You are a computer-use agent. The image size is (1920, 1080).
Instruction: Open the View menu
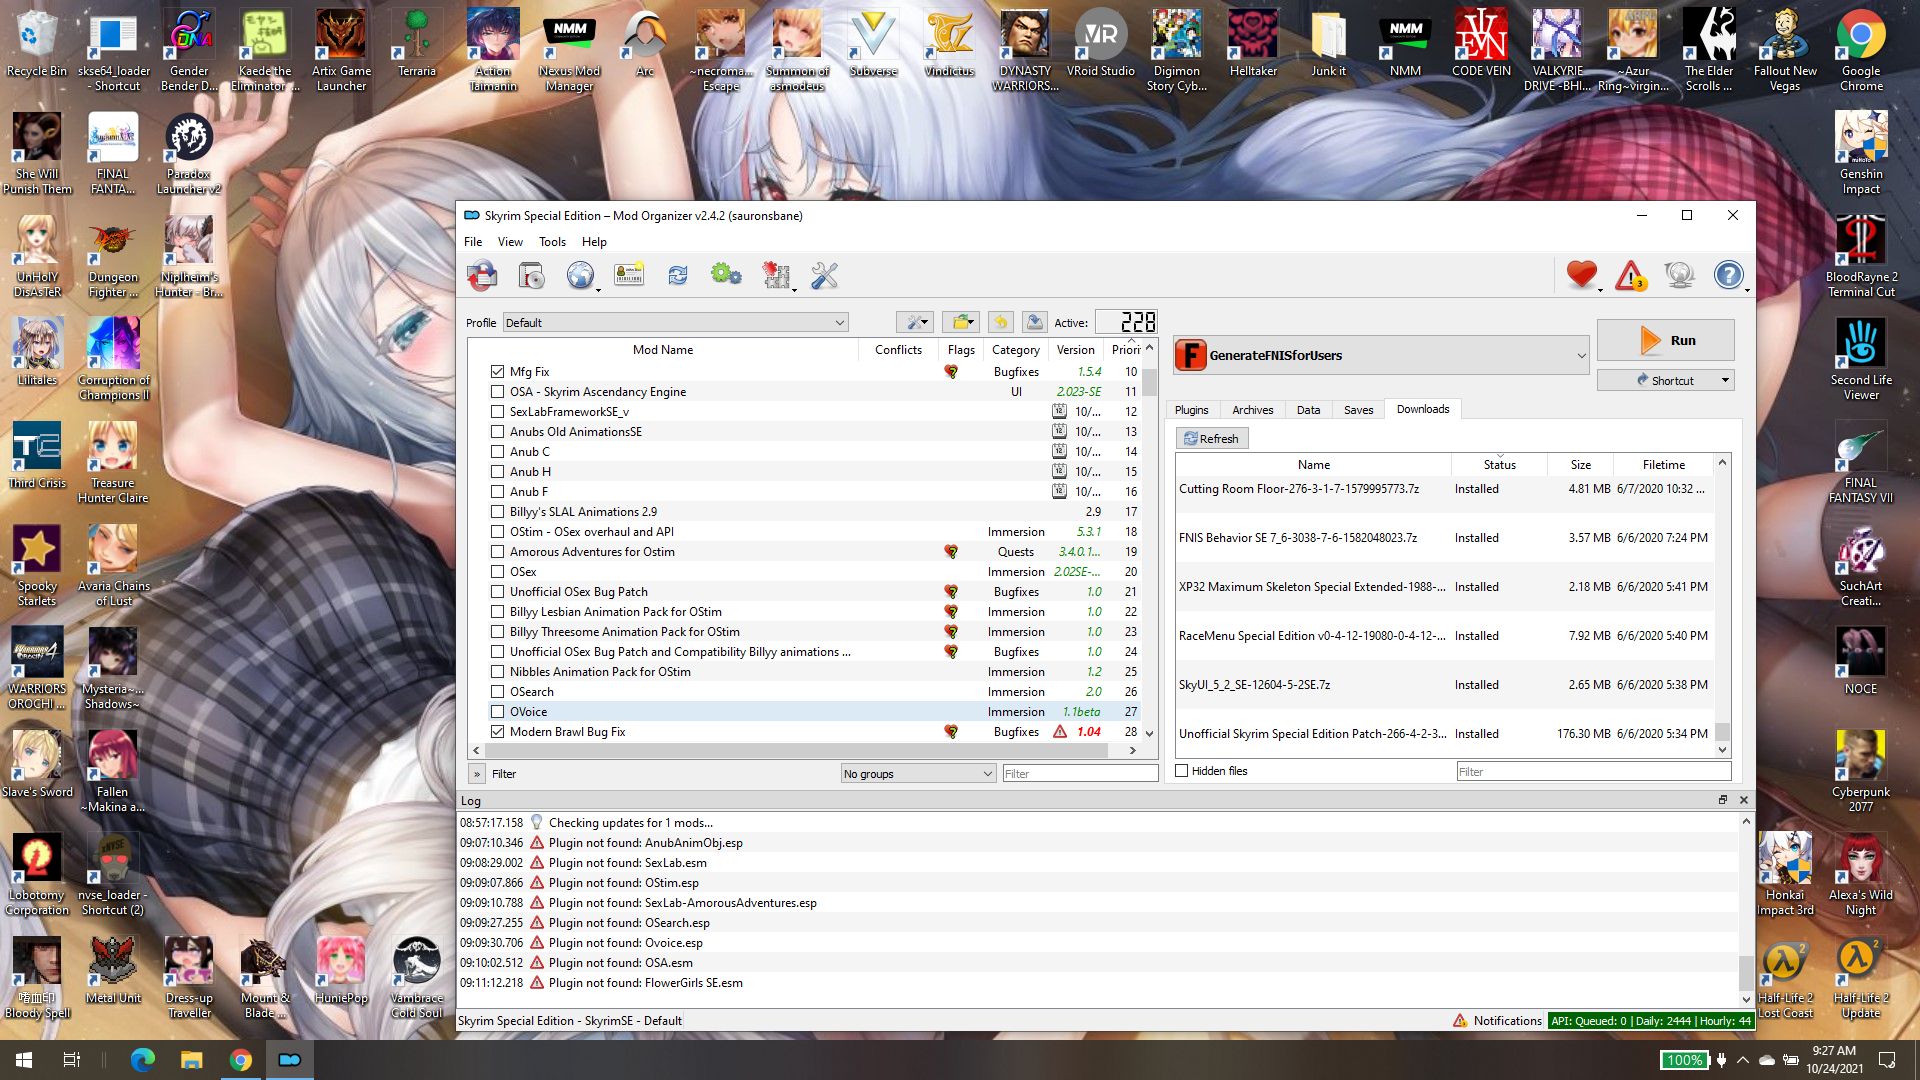[510, 242]
